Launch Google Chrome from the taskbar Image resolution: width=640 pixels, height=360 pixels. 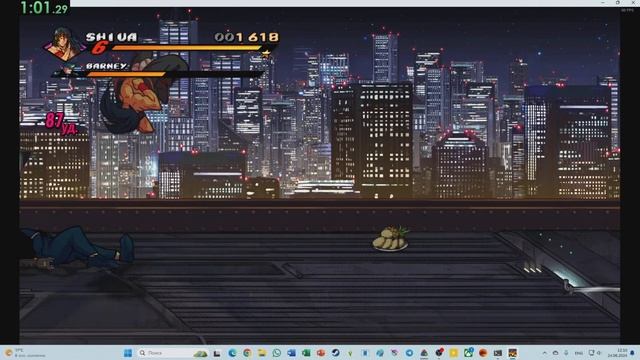click(247, 353)
